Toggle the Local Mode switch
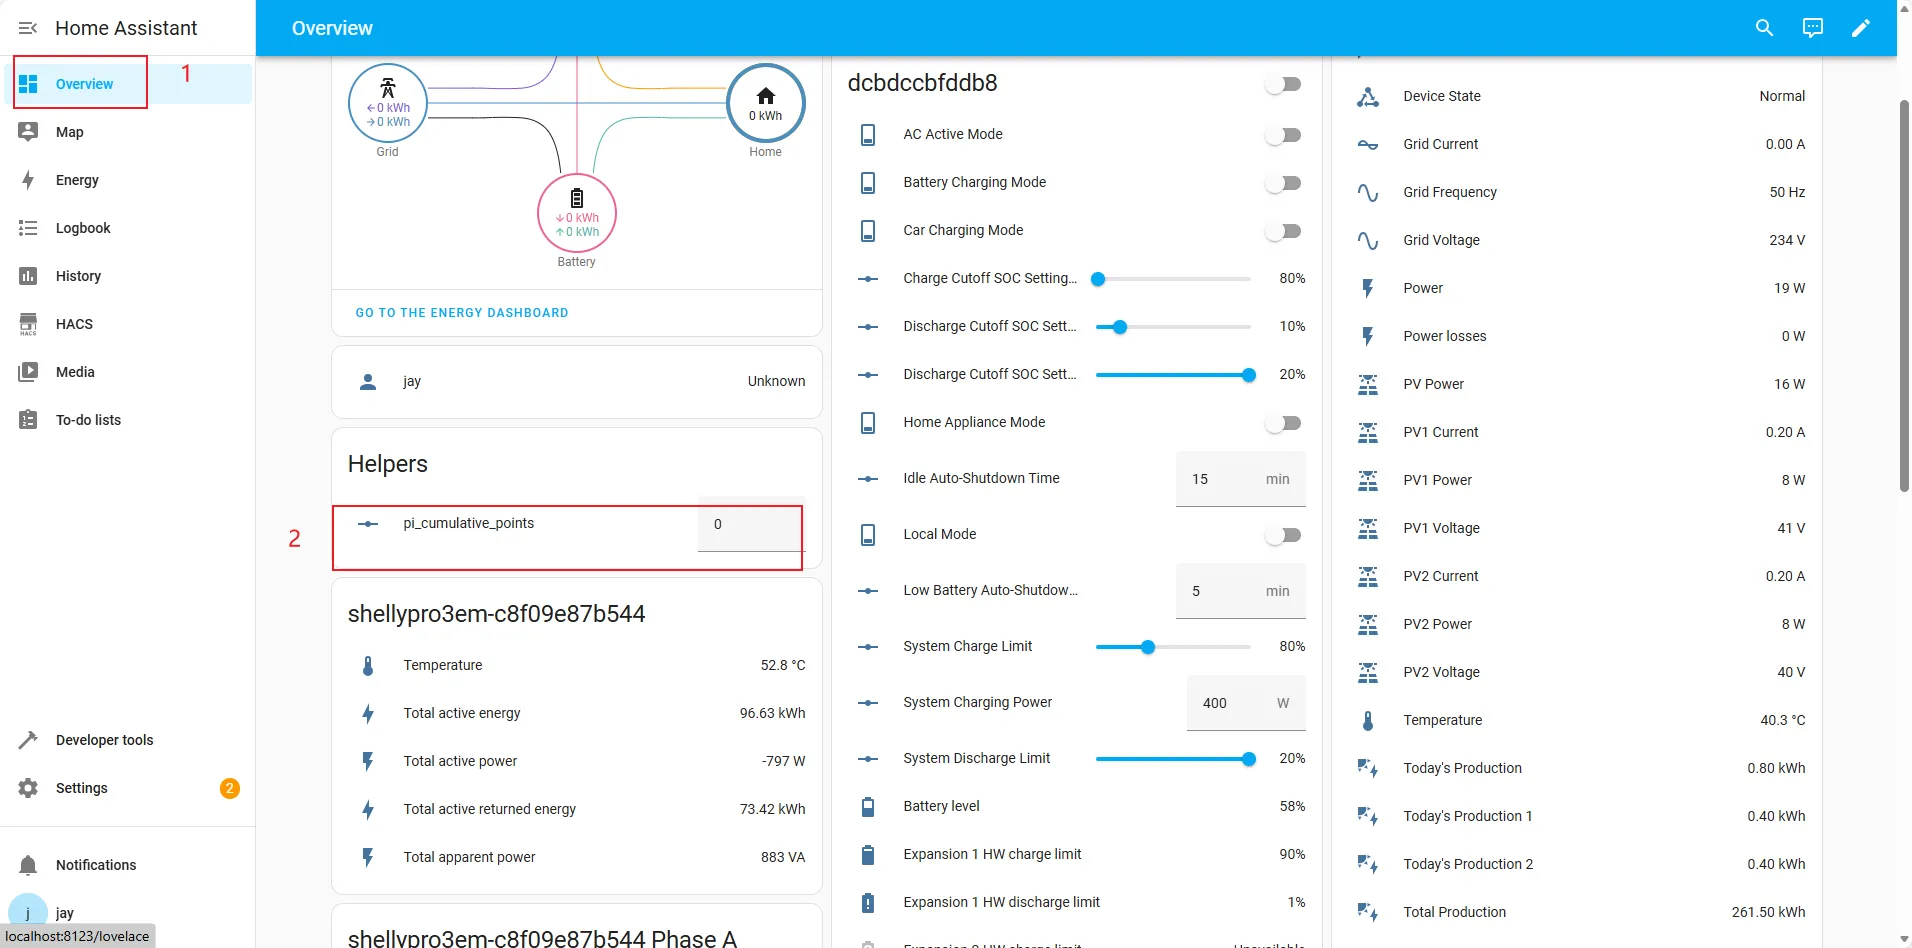1912x948 pixels. 1283,535
